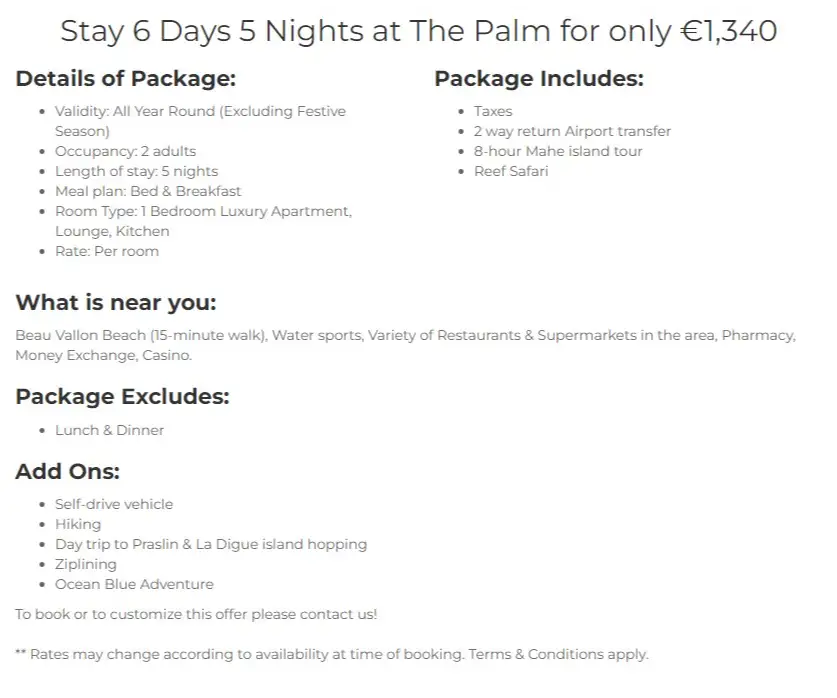
Task: Click the What is near you heading
Action: coord(116,303)
